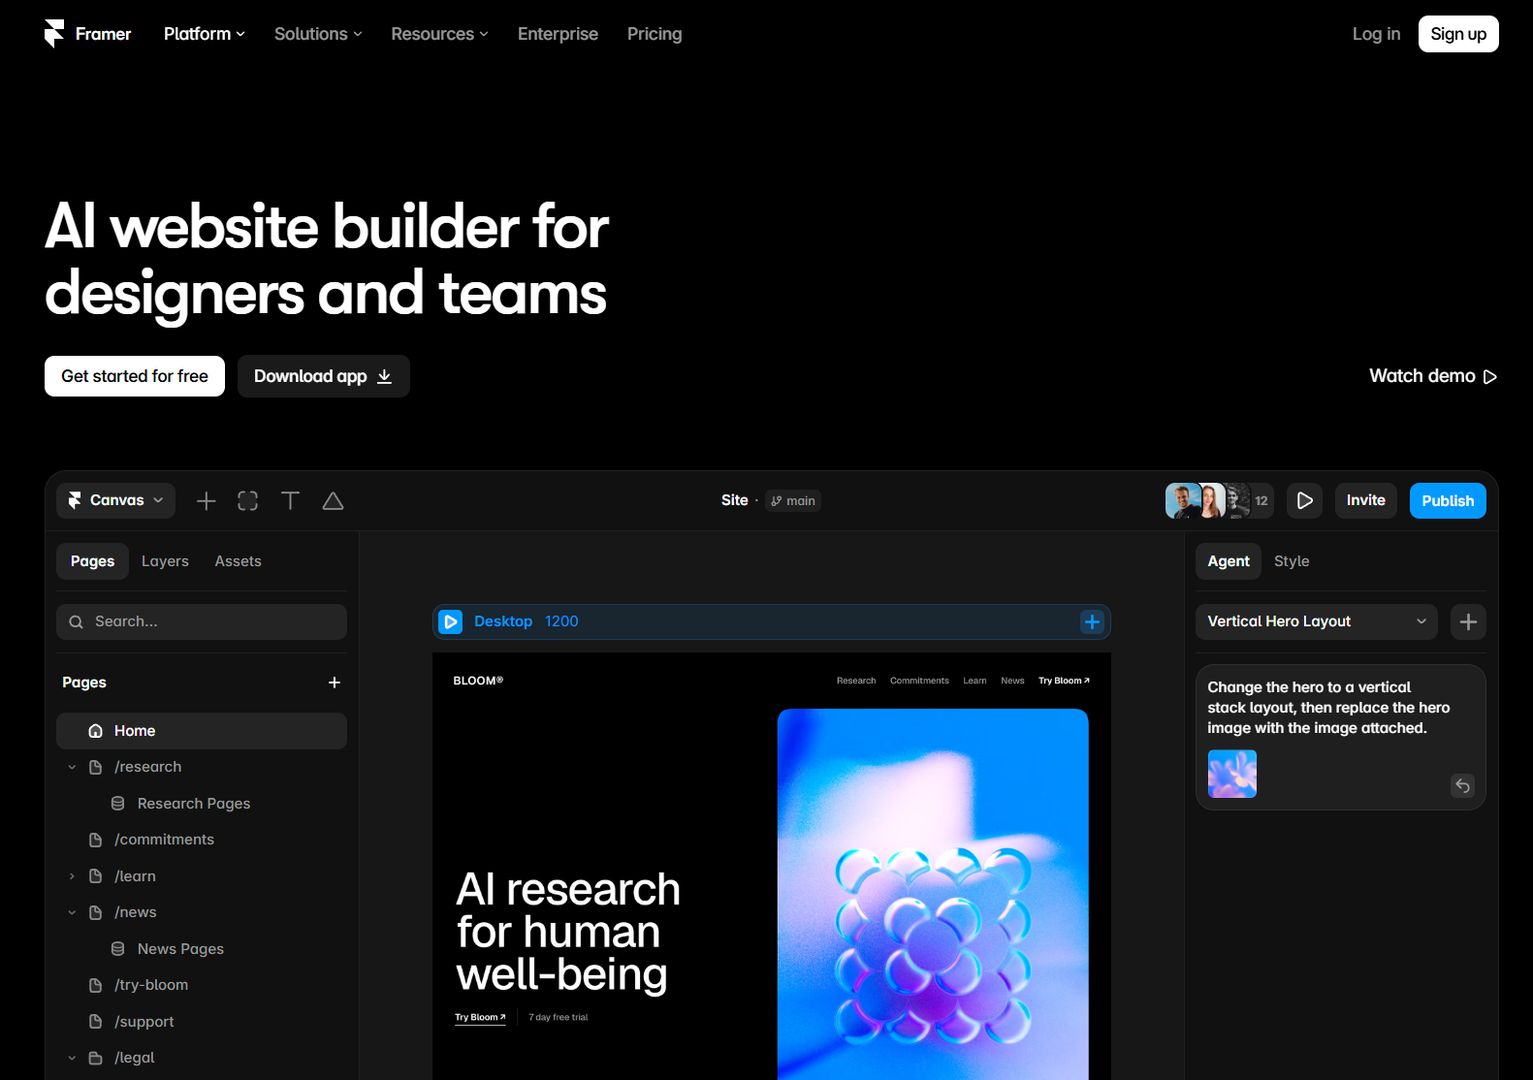This screenshot has height=1080, width=1533.
Task: Click the insert plus icon in canvas toolbar
Action: [206, 501]
